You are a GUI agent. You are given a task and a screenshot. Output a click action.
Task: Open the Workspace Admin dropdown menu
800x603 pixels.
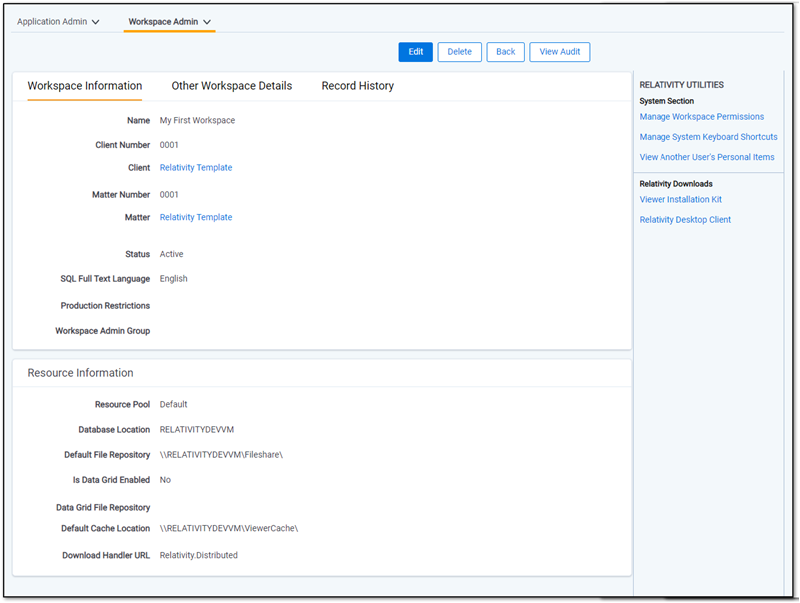pyautogui.click(x=169, y=22)
